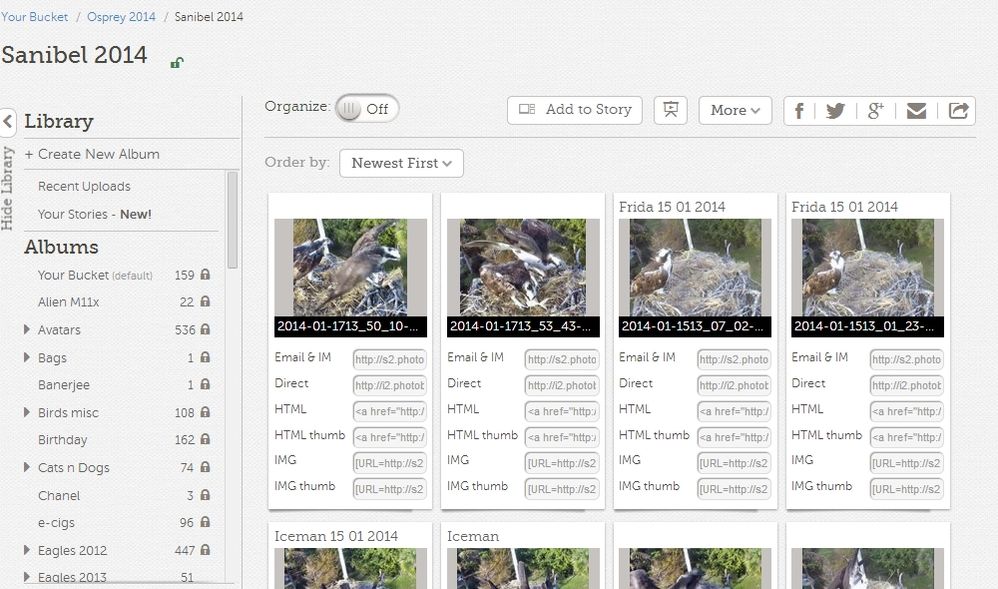Expand the Eagles 2013 album tree
The width and height of the screenshot is (998, 589).
pyautogui.click(x=27, y=577)
